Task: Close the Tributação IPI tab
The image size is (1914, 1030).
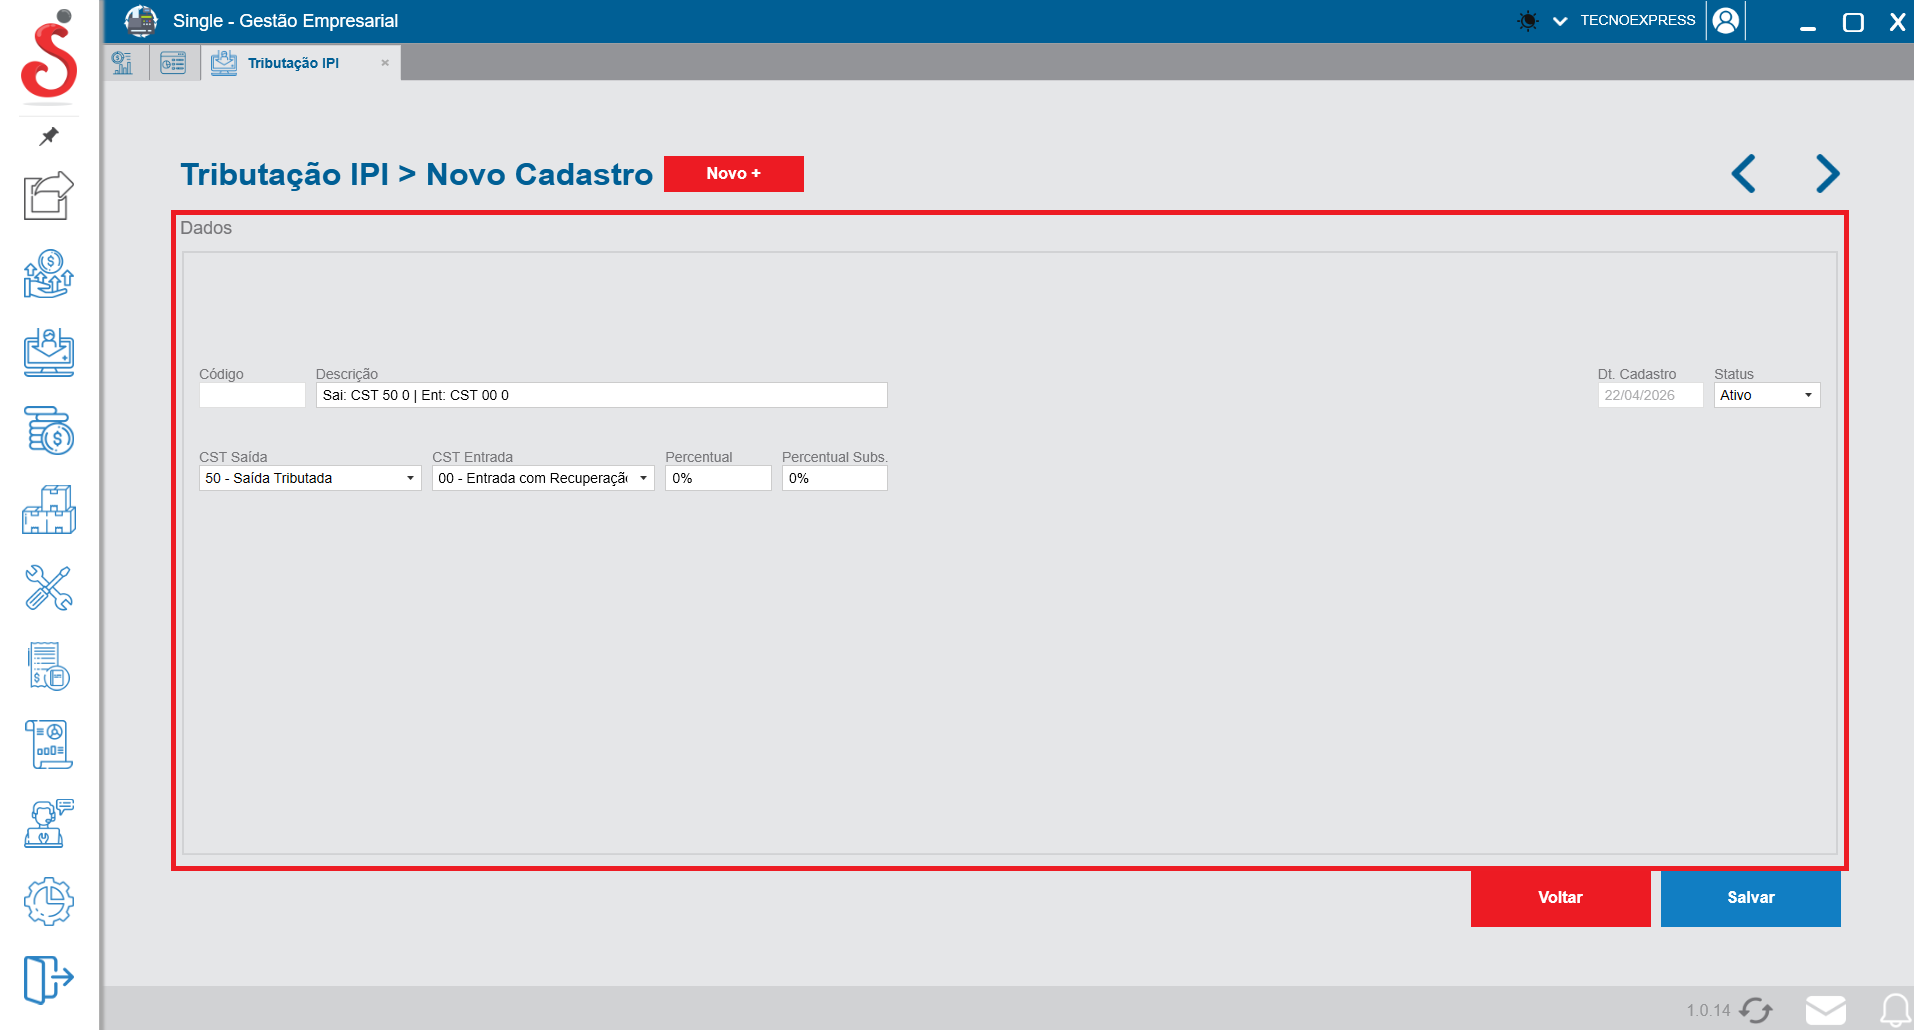Action: tap(385, 63)
